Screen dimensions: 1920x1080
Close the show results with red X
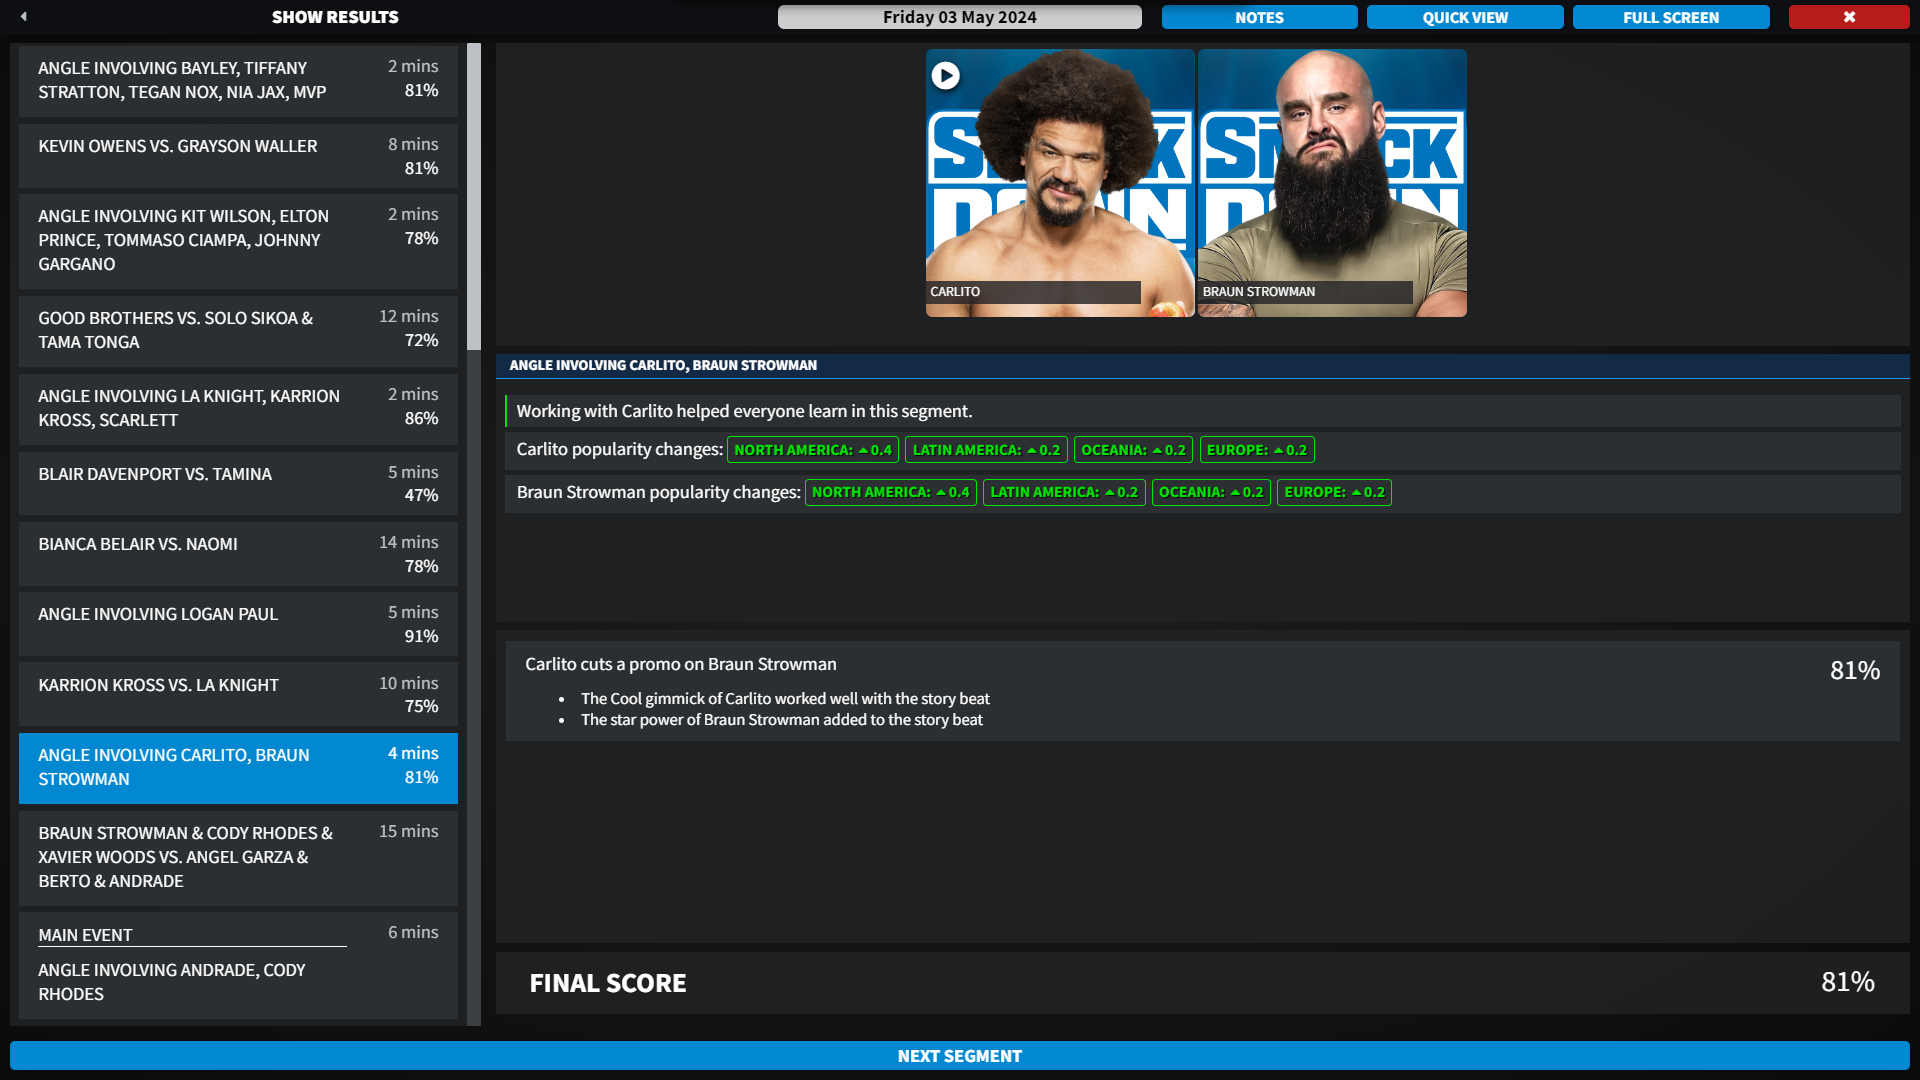tap(1848, 17)
